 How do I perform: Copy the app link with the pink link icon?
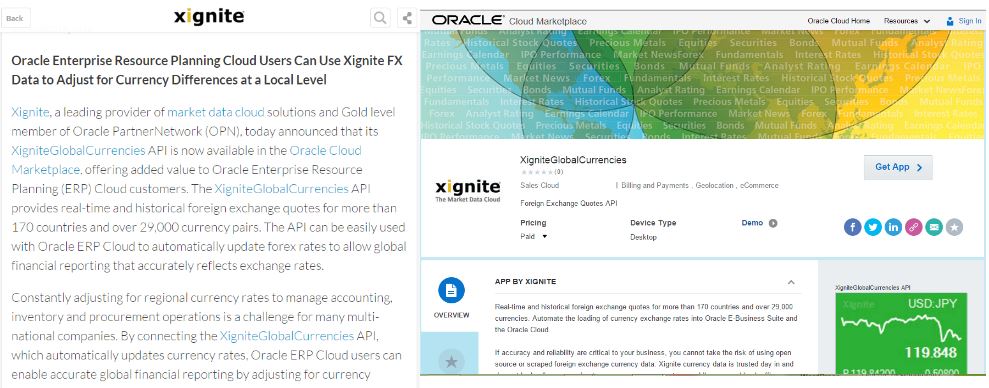[913, 227]
